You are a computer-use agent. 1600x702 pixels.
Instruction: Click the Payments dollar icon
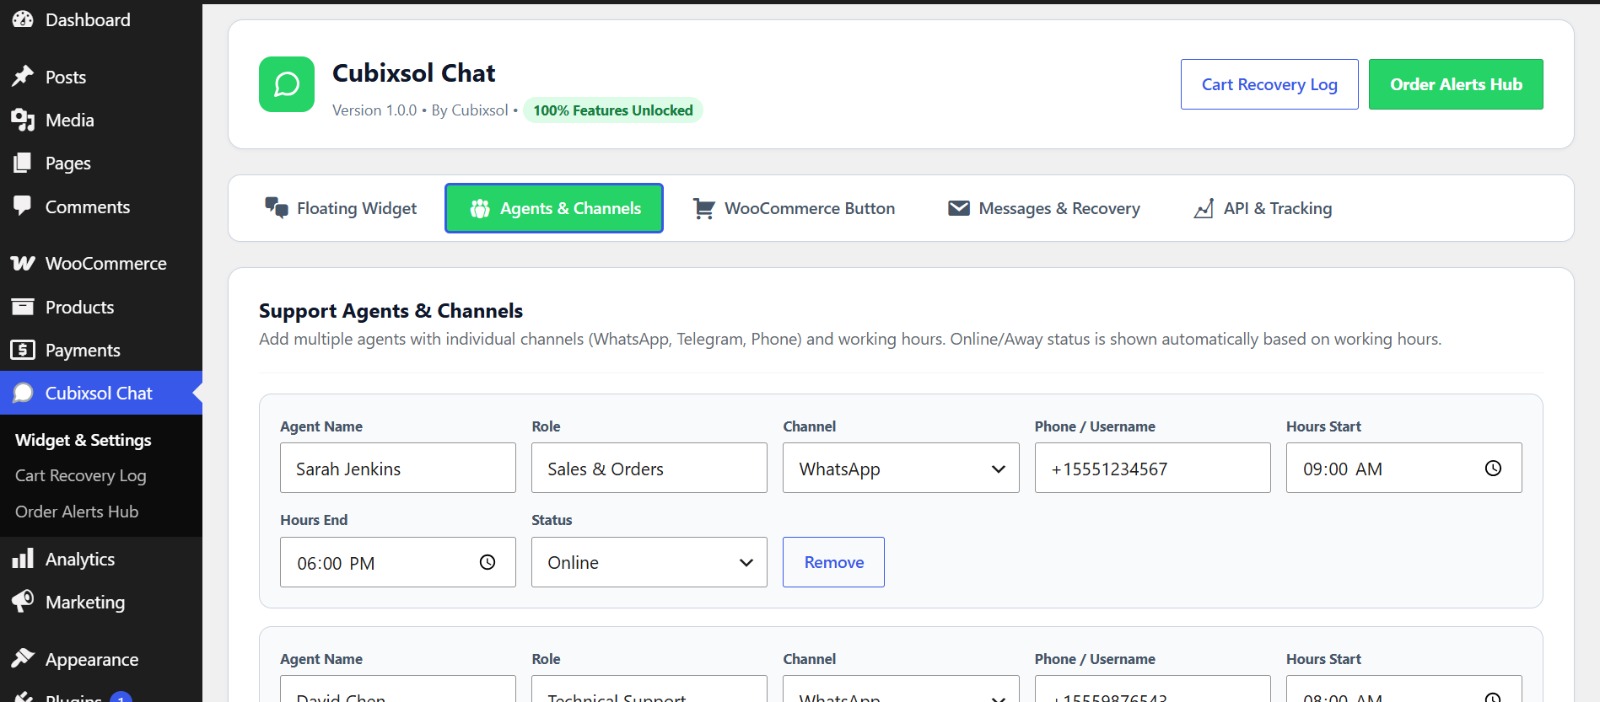coord(22,350)
